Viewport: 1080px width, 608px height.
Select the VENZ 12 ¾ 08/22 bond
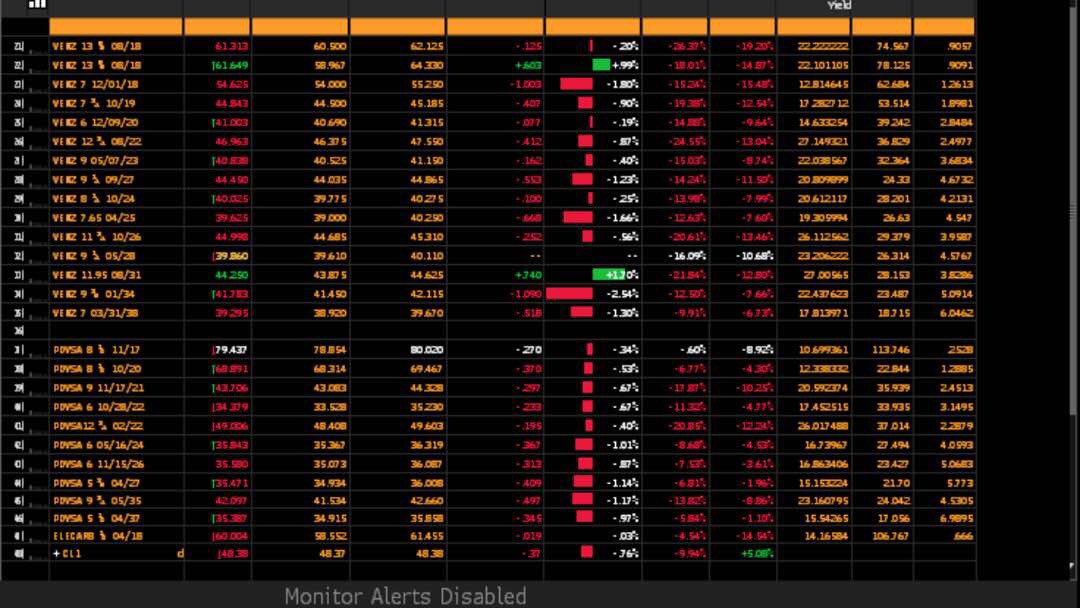96,142
